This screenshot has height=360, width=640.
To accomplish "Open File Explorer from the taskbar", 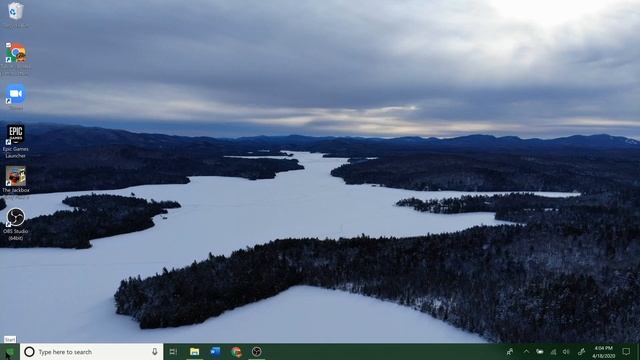I will point(195,352).
